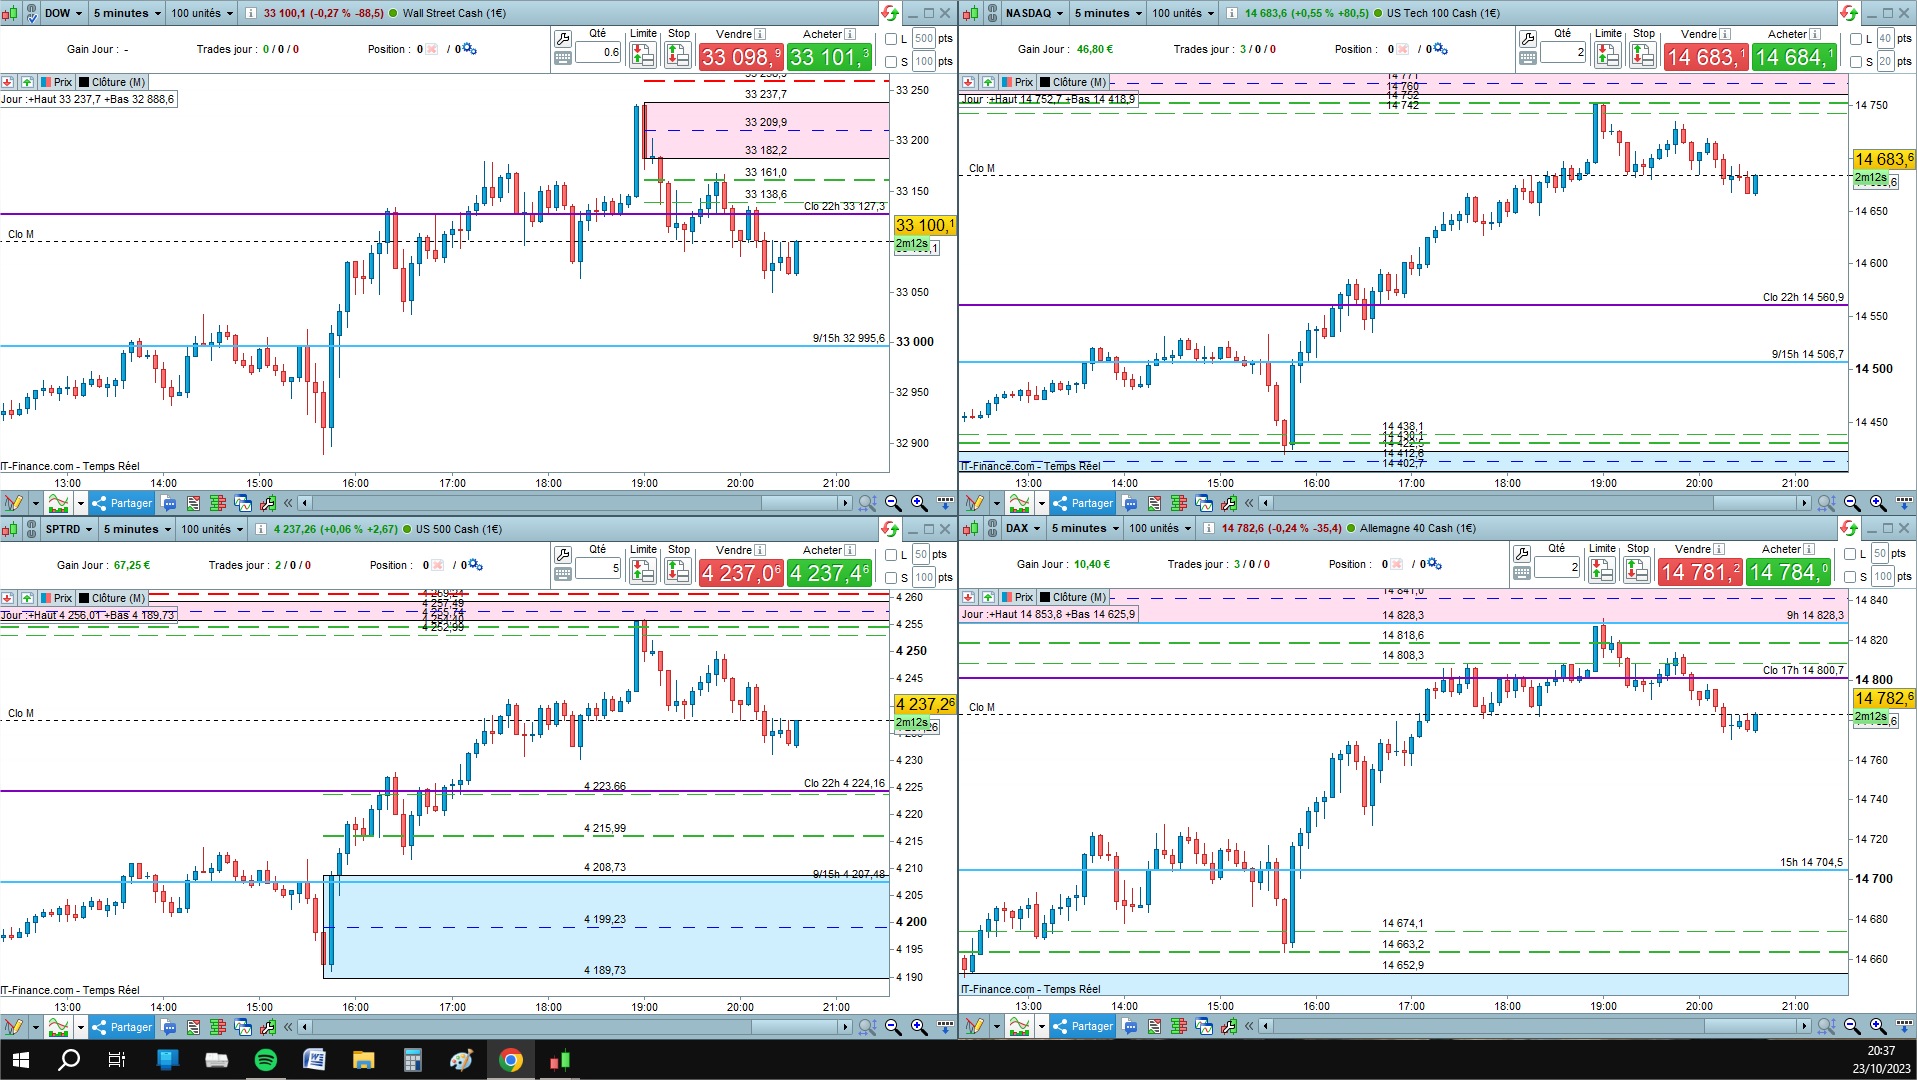Viewport: 1917px width, 1080px height.
Task: Click the DOW chart horizontal scrollbar thumb
Action: [801, 503]
